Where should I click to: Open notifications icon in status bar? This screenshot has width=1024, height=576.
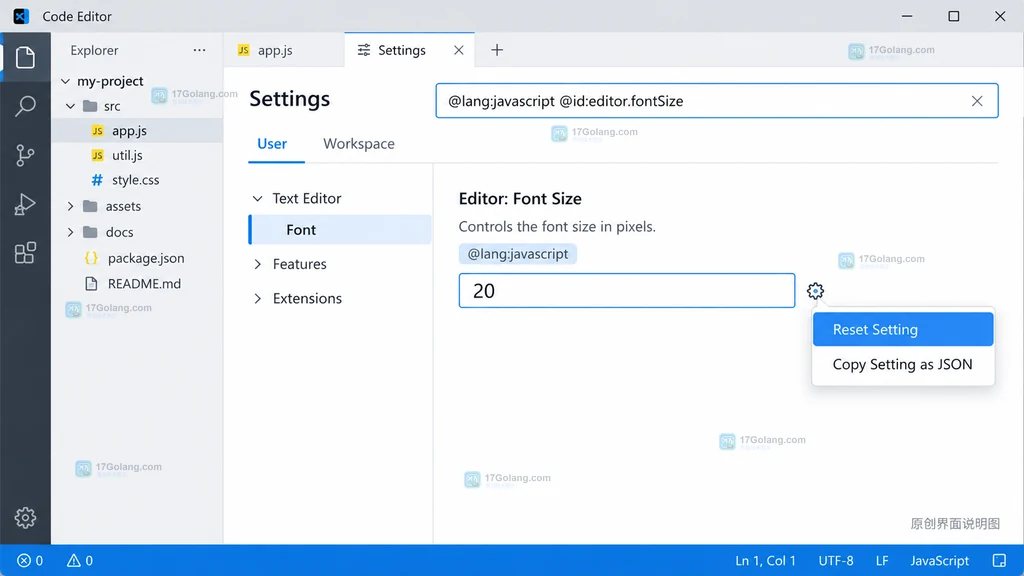[x=999, y=560]
